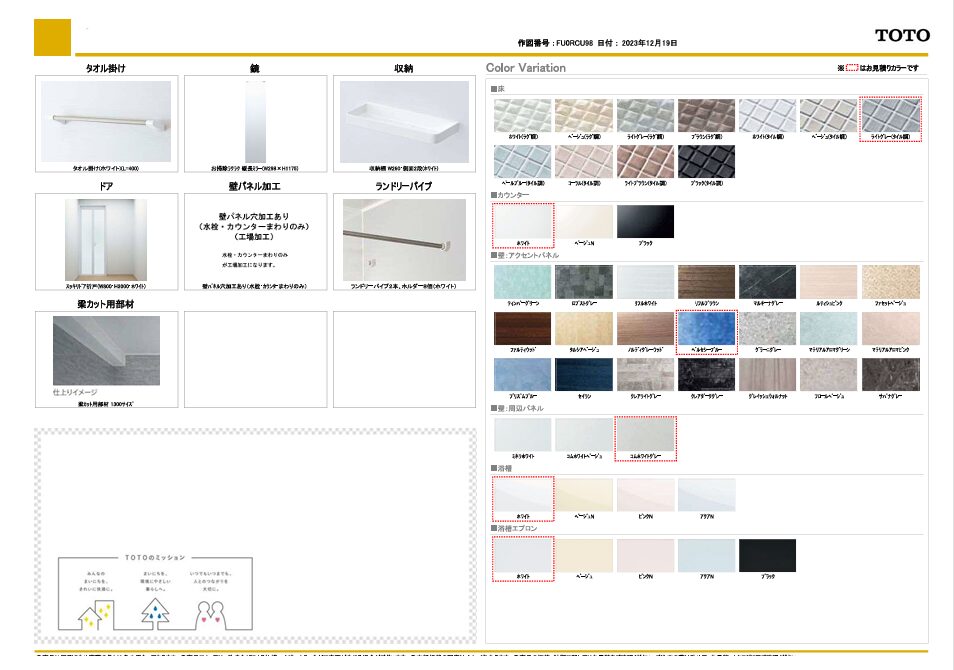Viewport: 954px width, 670px height.
Task: Select the black bathtub apron swatch
Action: (x=767, y=555)
